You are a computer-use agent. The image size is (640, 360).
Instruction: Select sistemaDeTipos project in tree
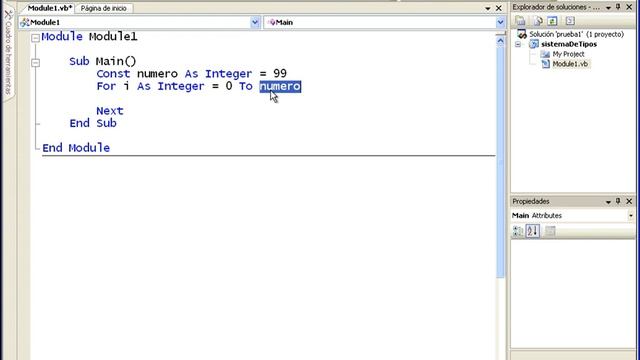pos(569,44)
